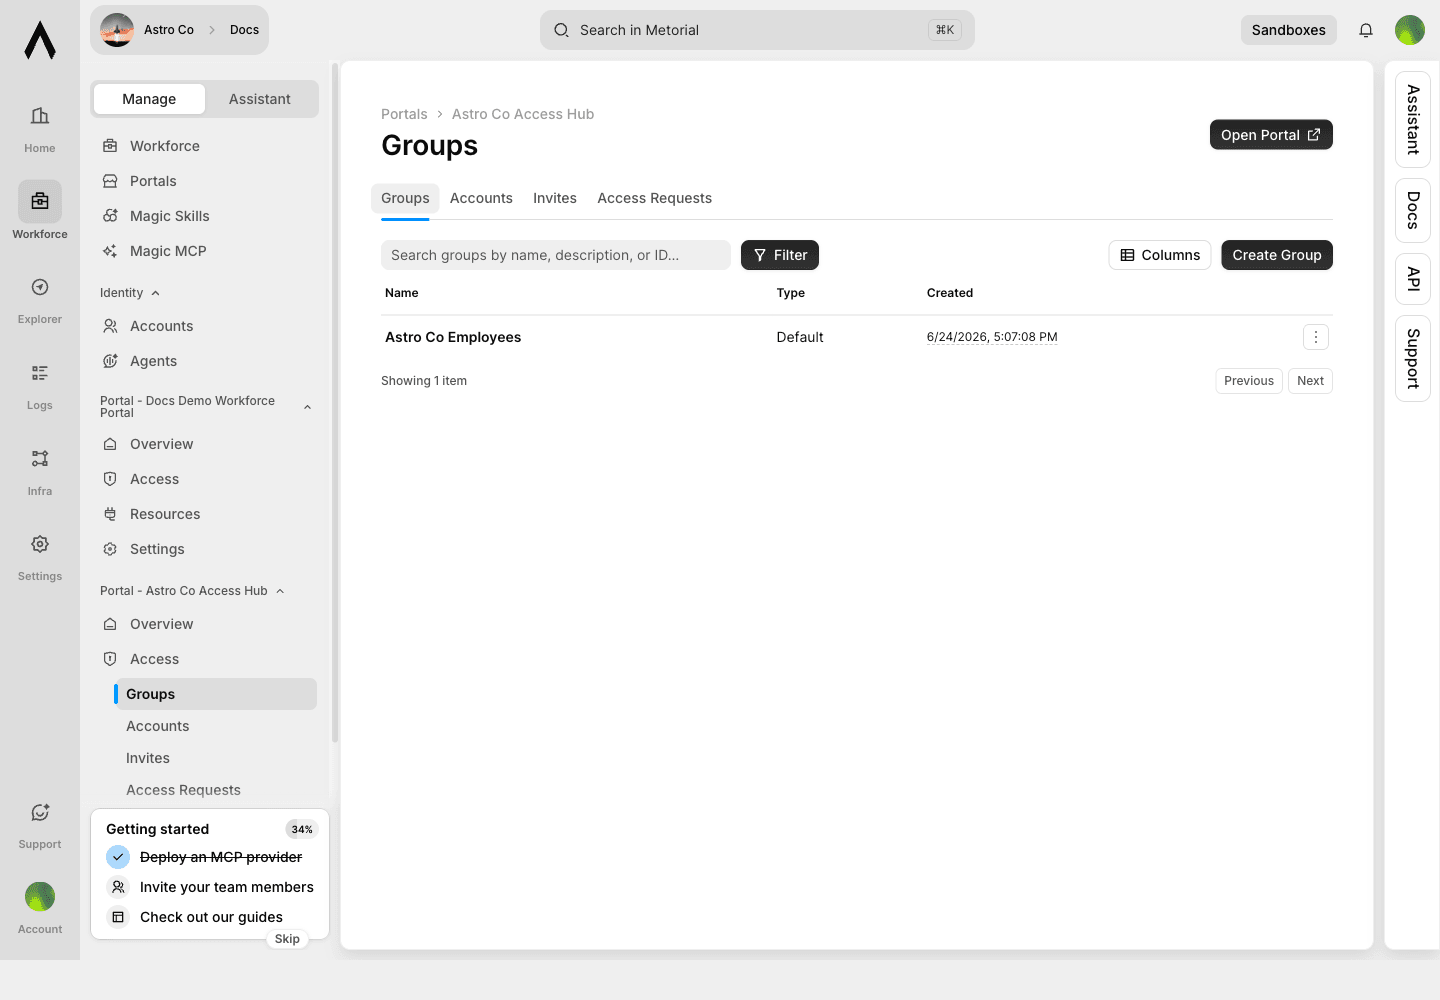1440x1000 pixels.
Task: Open Access under Astro Co Access Hub
Action: tap(205, 659)
